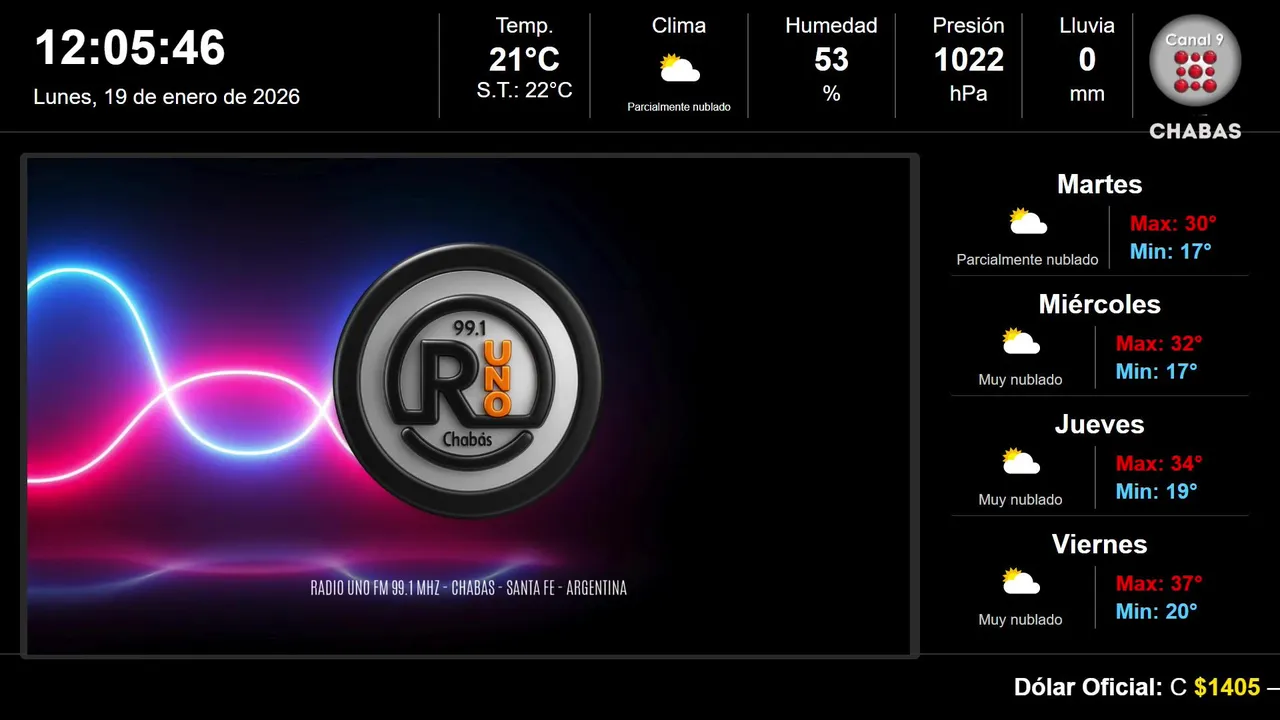This screenshot has width=1280, height=720.
Task: Click Viernes Muy nublado description
Action: (1020, 620)
